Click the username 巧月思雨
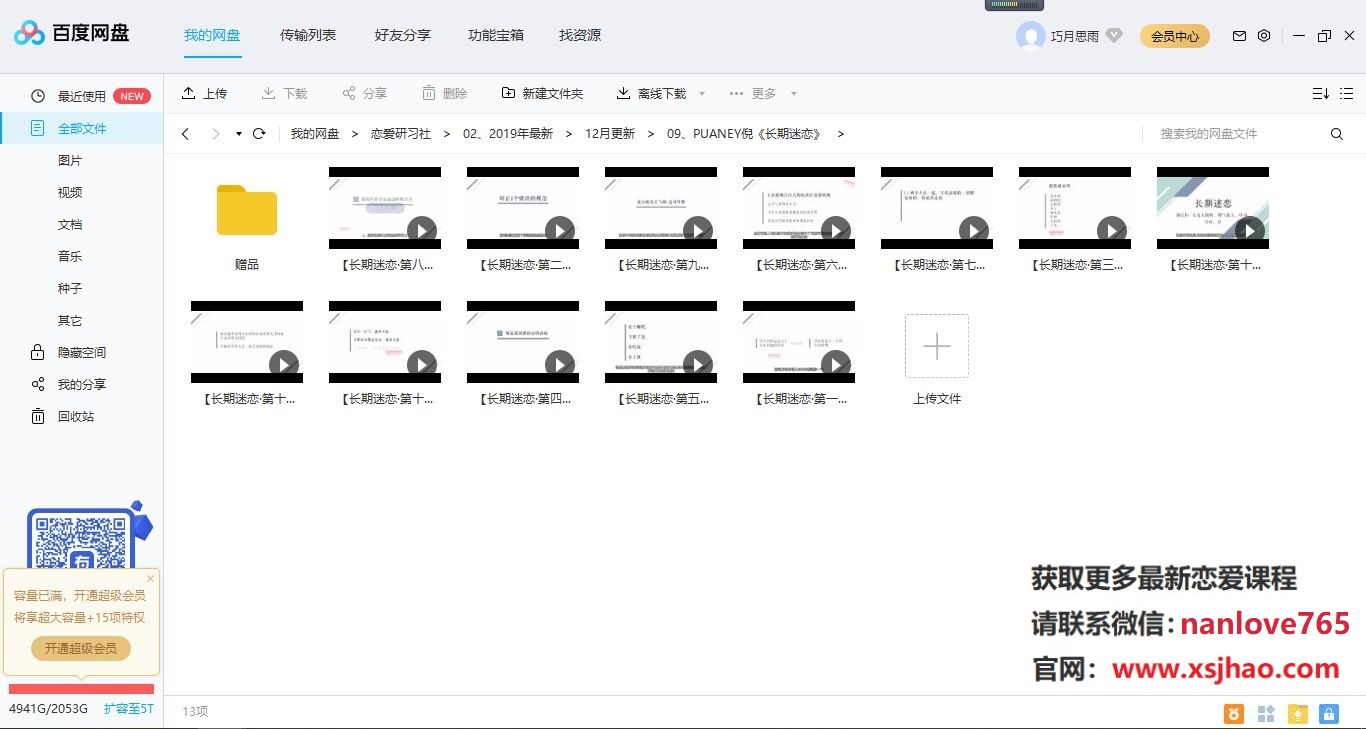Image resolution: width=1366 pixels, height=729 pixels. coord(1075,36)
